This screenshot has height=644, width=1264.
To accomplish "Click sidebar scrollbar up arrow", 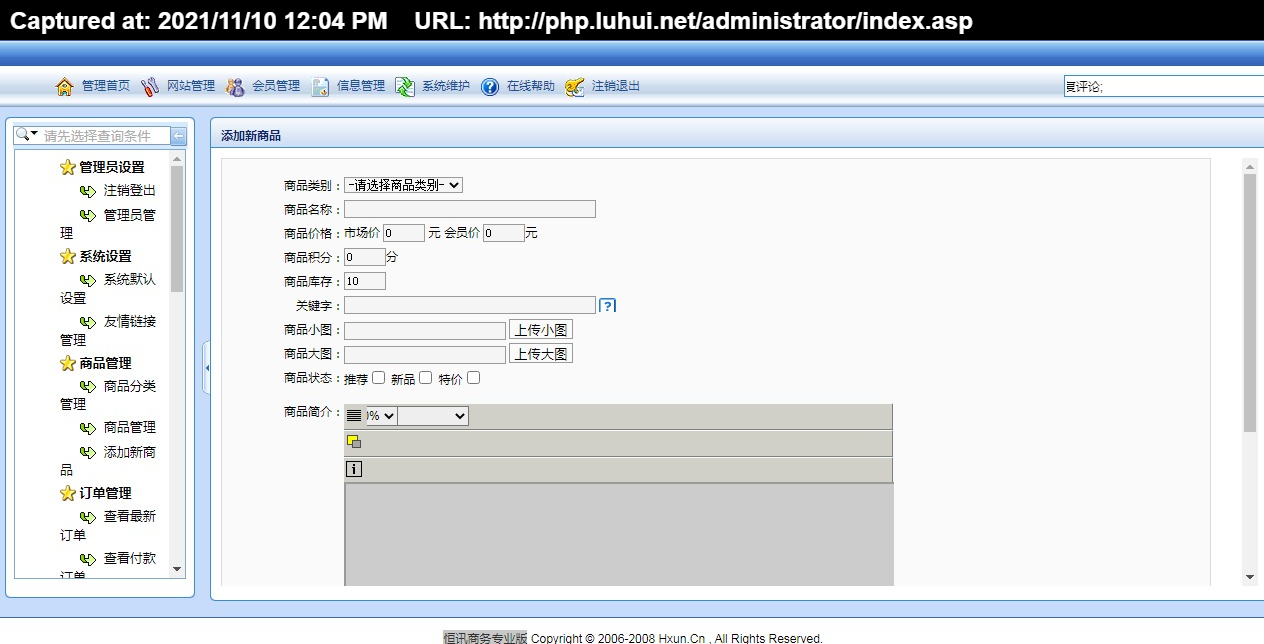I will [177, 159].
